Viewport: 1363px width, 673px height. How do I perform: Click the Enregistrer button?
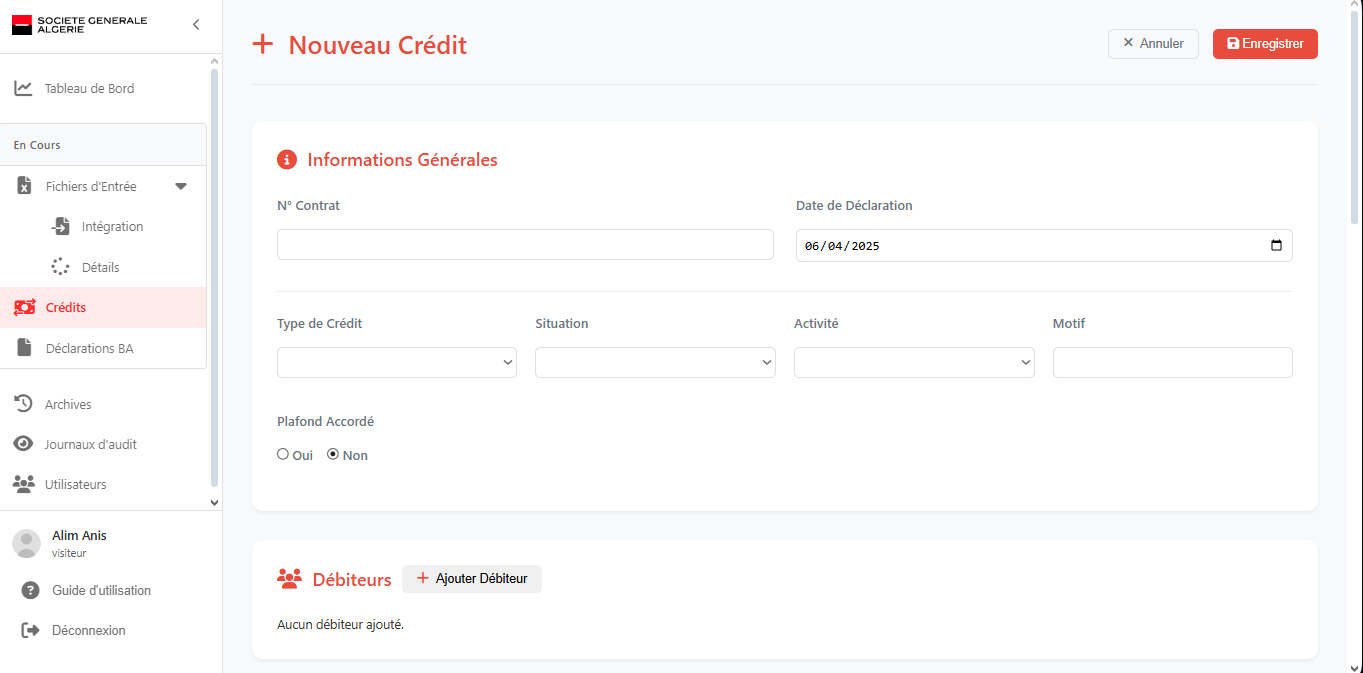pyautogui.click(x=1264, y=43)
